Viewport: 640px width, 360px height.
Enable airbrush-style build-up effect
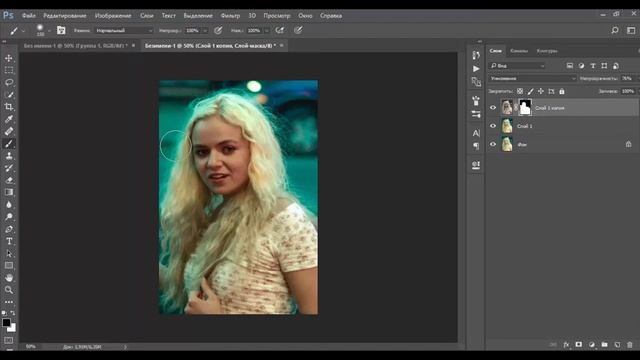point(280,30)
